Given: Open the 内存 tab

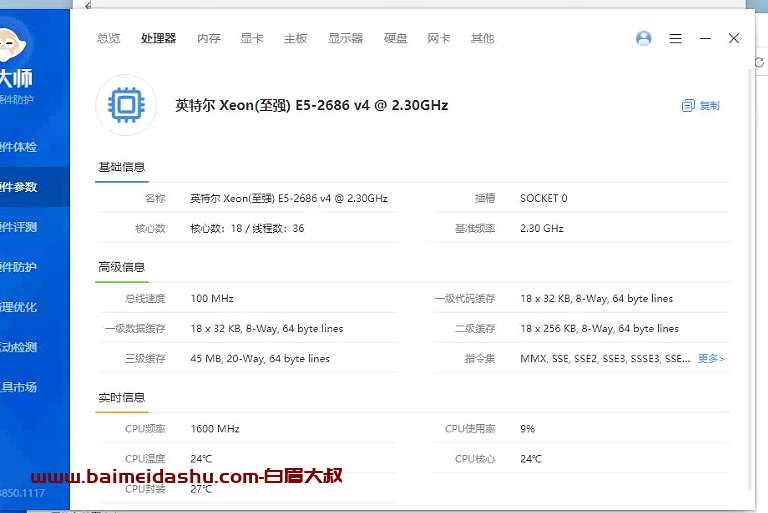Looking at the screenshot, I should tap(209, 38).
